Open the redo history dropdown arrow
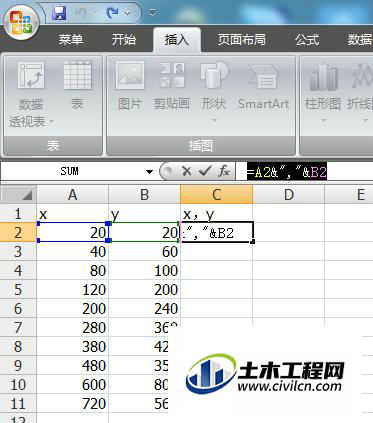This screenshot has height=423, width=373. [x=127, y=13]
